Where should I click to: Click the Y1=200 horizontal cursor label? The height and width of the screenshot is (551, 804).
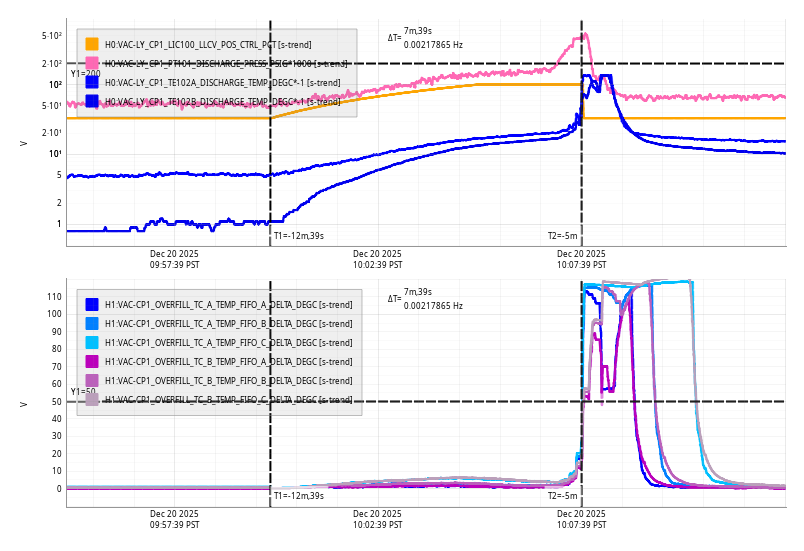point(85,74)
